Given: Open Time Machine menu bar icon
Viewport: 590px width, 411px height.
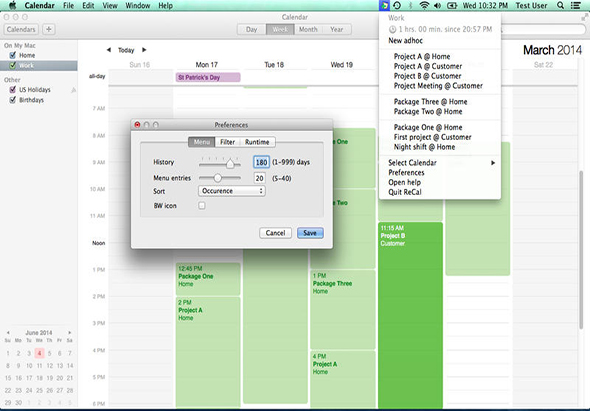Looking at the screenshot, I should click(x=397, y=5).
